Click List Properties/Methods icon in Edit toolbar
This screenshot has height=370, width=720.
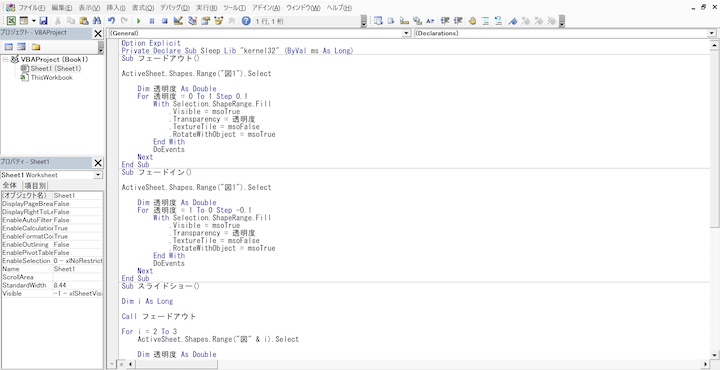[378, 21]
